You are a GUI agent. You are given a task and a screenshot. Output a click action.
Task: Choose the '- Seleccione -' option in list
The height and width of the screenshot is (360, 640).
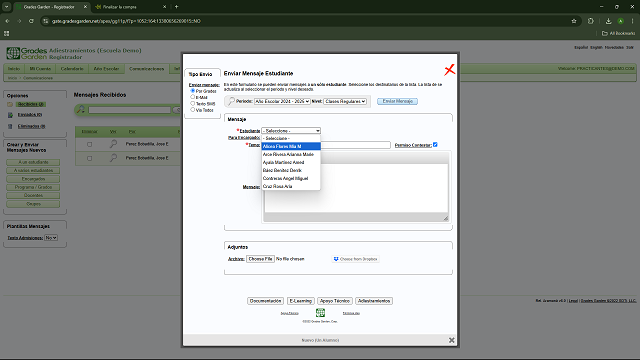click(291, 138)
